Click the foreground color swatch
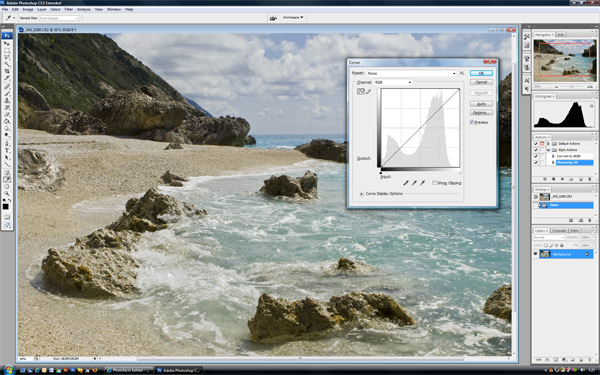 (x=5, y=207)
